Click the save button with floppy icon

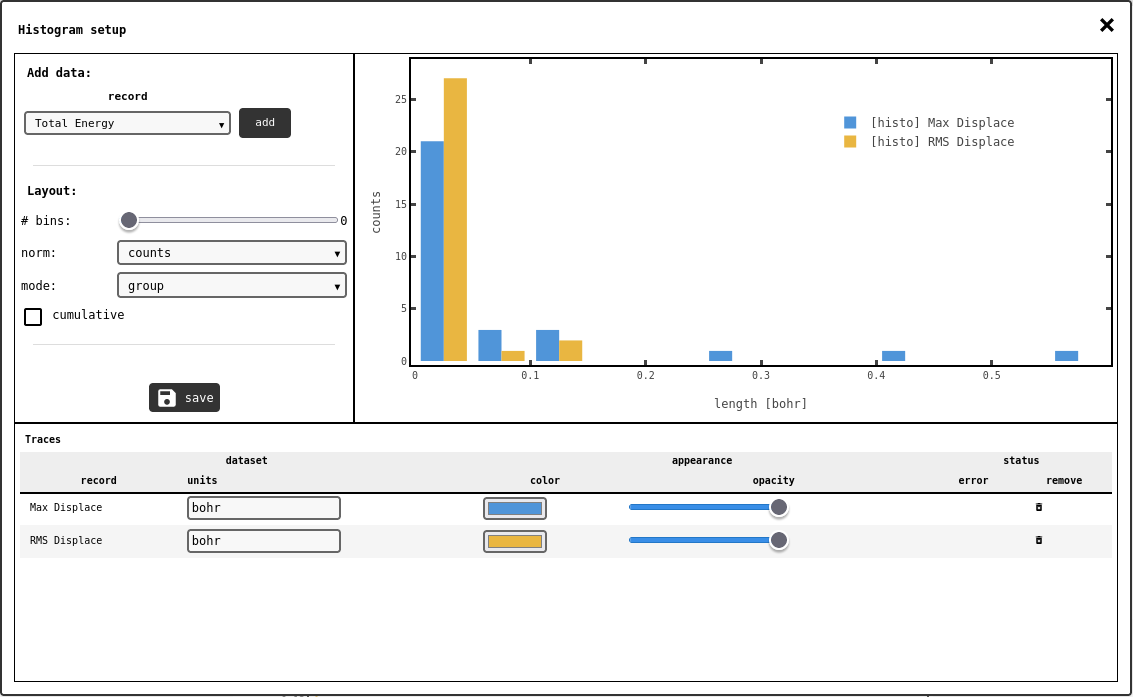[x=184, y=397]
